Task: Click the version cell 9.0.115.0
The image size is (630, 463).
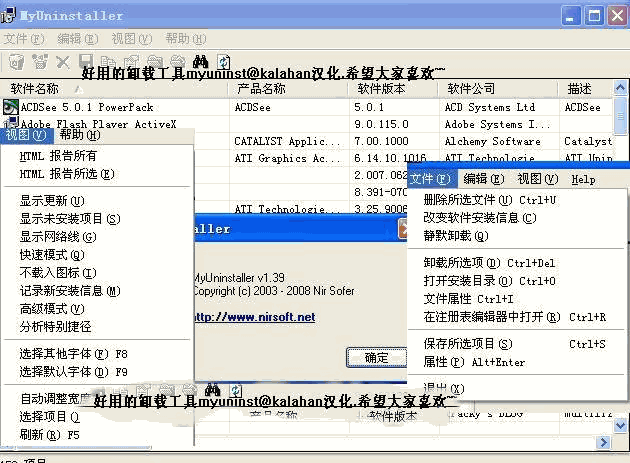Action: [381, 124]
